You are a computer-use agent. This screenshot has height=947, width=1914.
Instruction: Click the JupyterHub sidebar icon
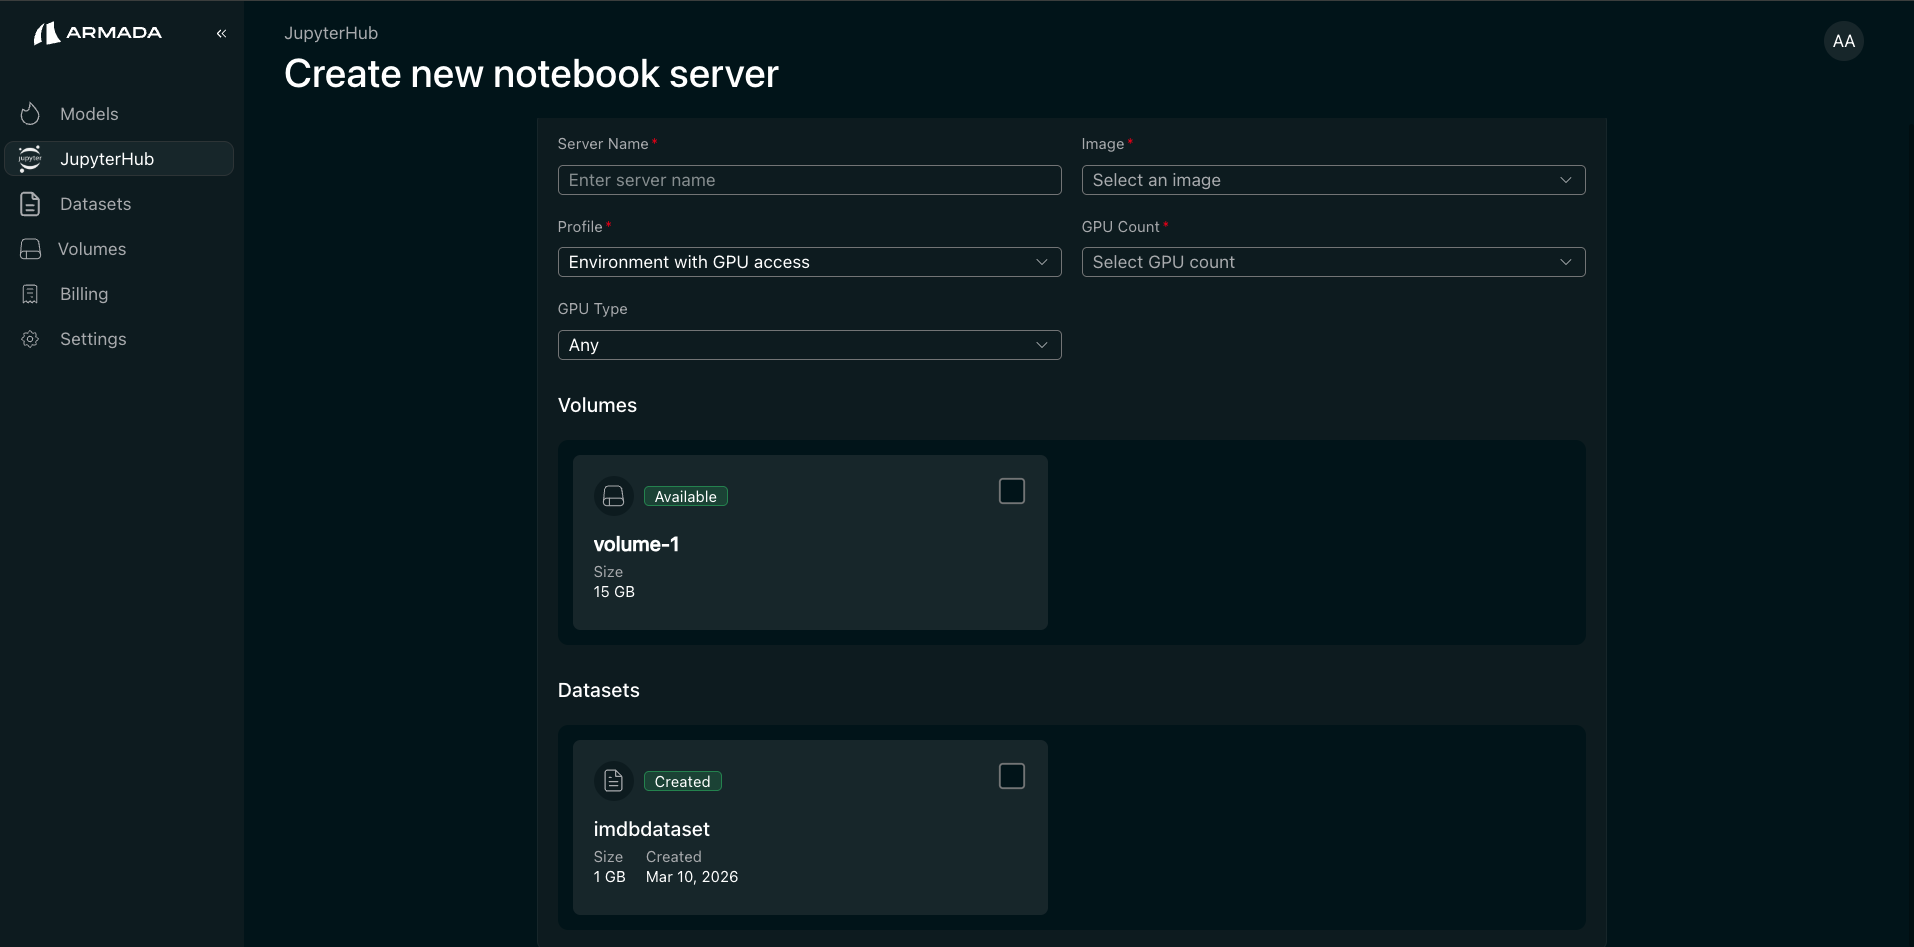(30, 158)
